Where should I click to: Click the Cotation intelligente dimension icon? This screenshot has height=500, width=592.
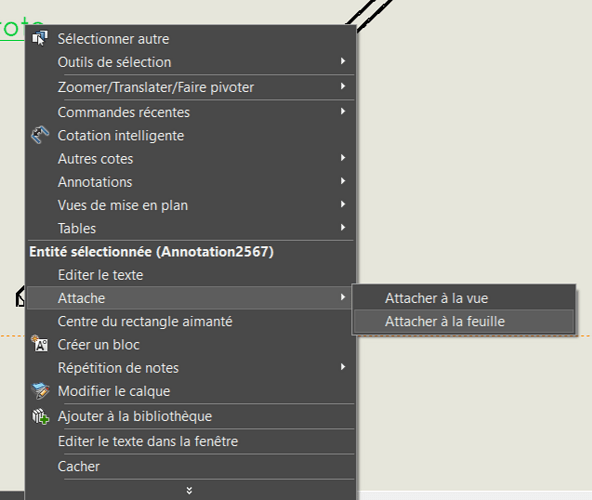click(x=40, y=135)
